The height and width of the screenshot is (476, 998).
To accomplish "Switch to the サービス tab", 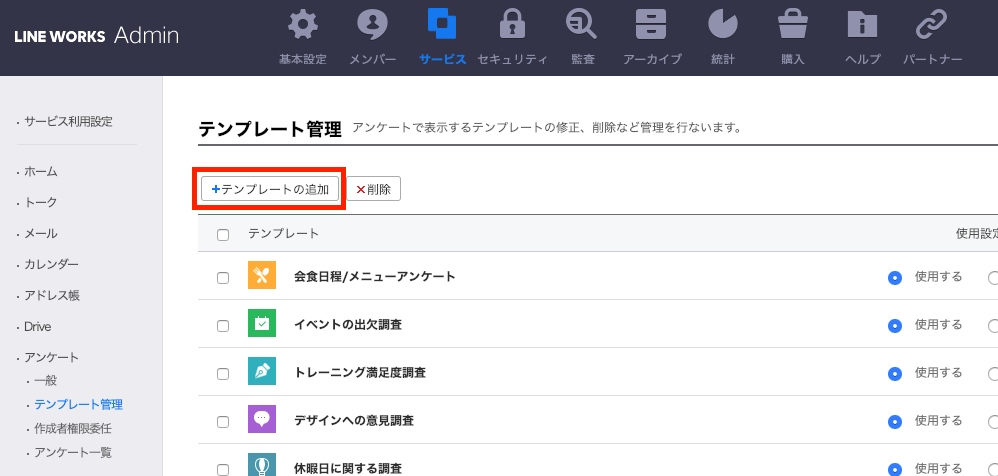I will pyautogui.click(x=442, y=36).
